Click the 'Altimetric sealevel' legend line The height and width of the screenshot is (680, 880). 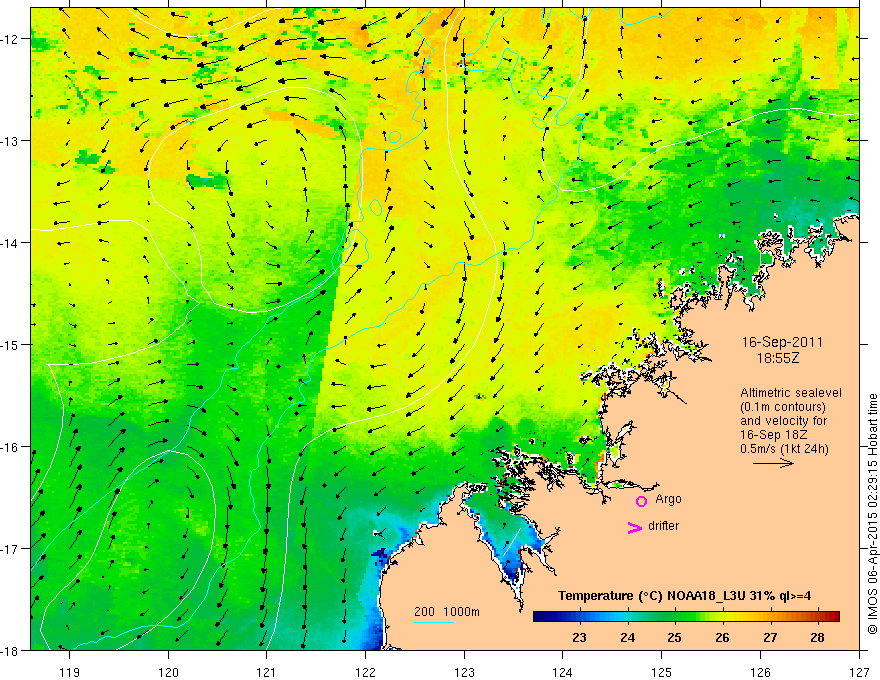(x=791, y=393)
